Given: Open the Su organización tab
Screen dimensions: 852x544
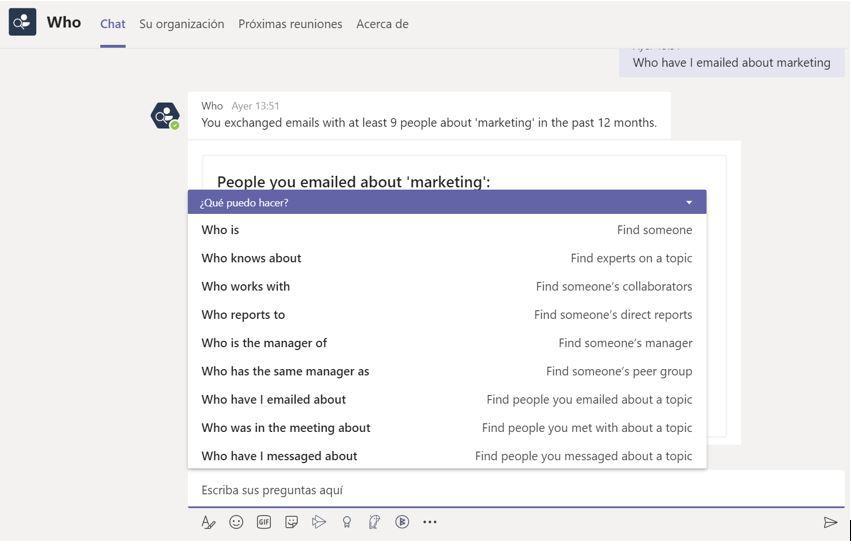Looking at the screenshot, I should [x=181, y=24].
